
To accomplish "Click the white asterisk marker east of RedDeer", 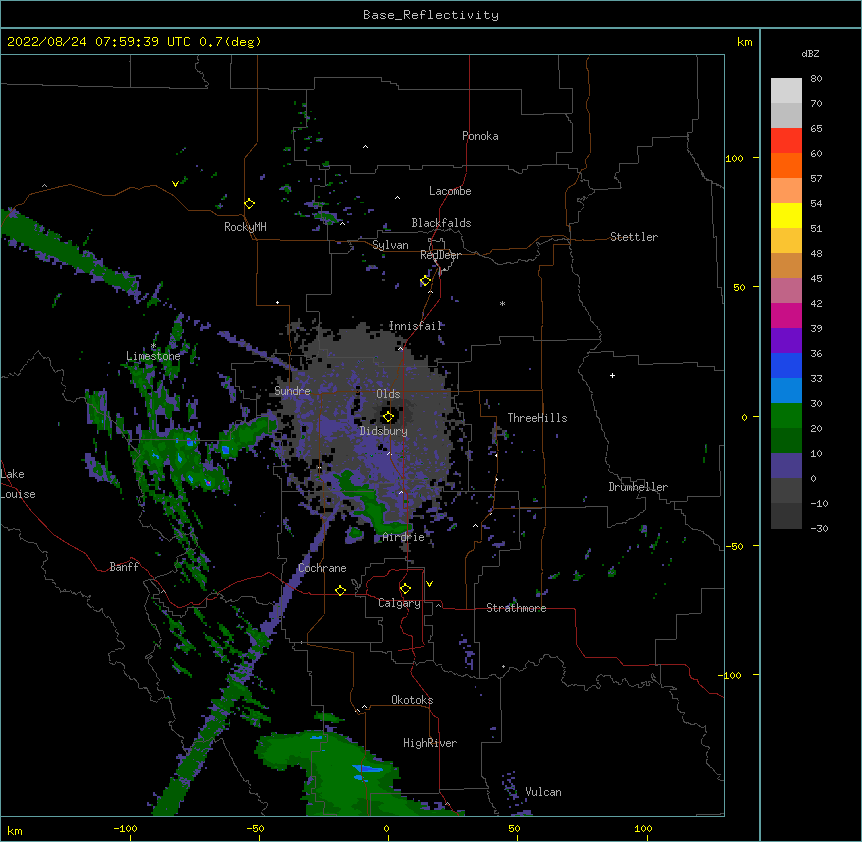I will 502,303.
